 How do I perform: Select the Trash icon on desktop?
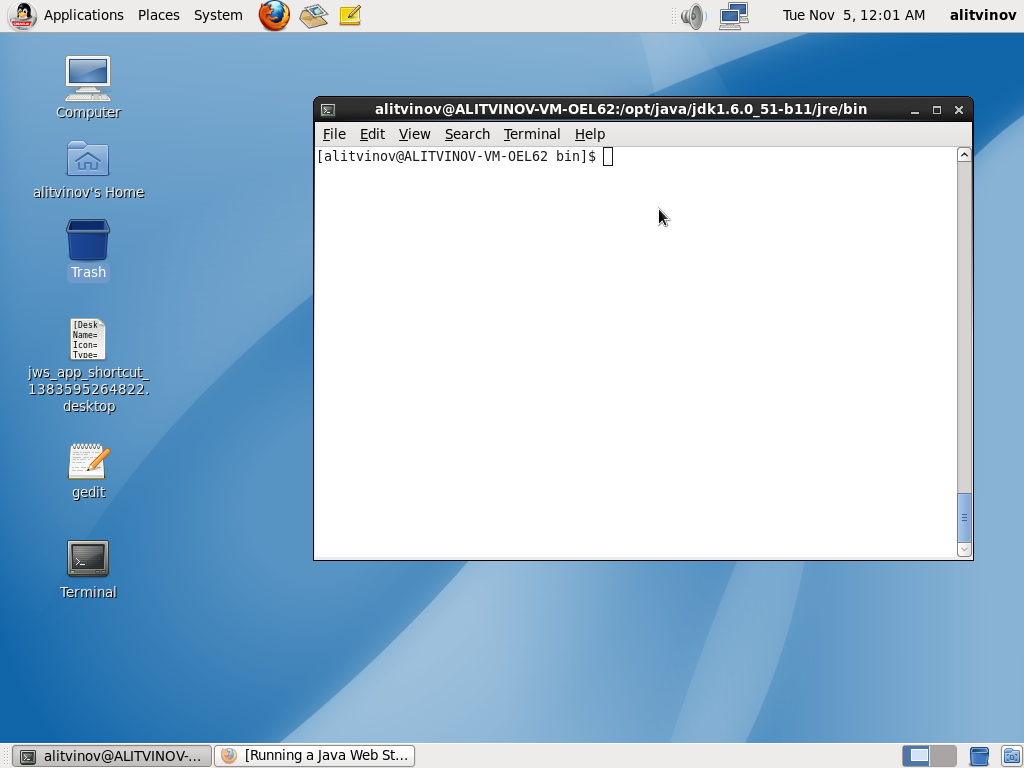click(88, 241)
